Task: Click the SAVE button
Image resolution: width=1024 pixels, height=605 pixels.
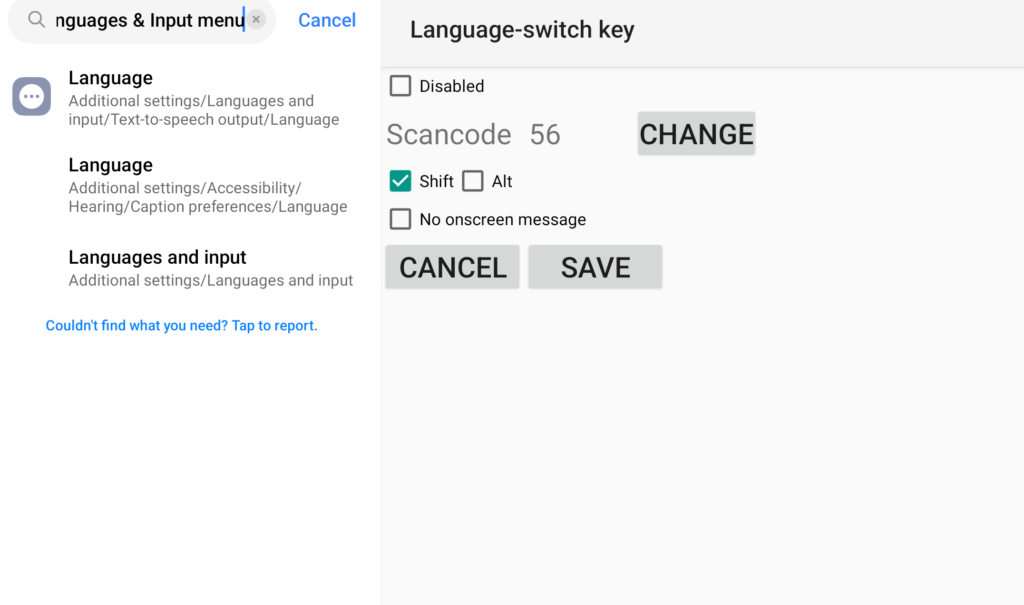Action: tap(595, 267)
